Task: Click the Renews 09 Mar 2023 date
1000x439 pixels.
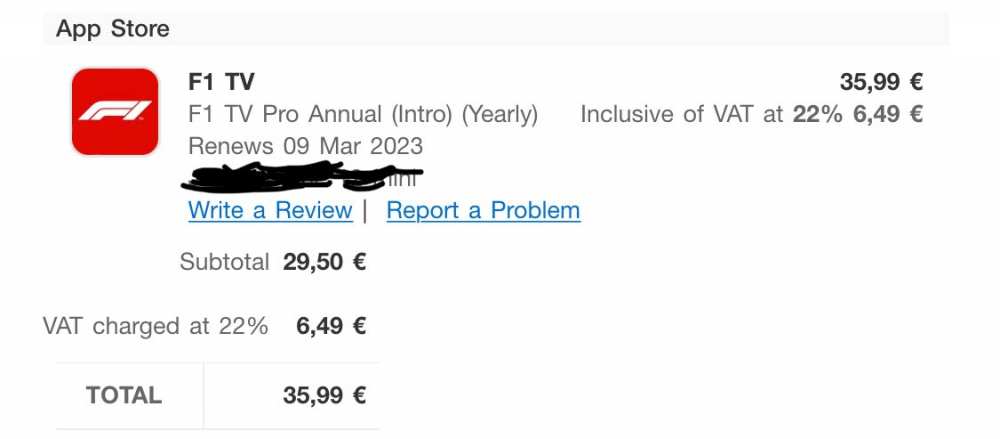Action: (x=305, y=146)
